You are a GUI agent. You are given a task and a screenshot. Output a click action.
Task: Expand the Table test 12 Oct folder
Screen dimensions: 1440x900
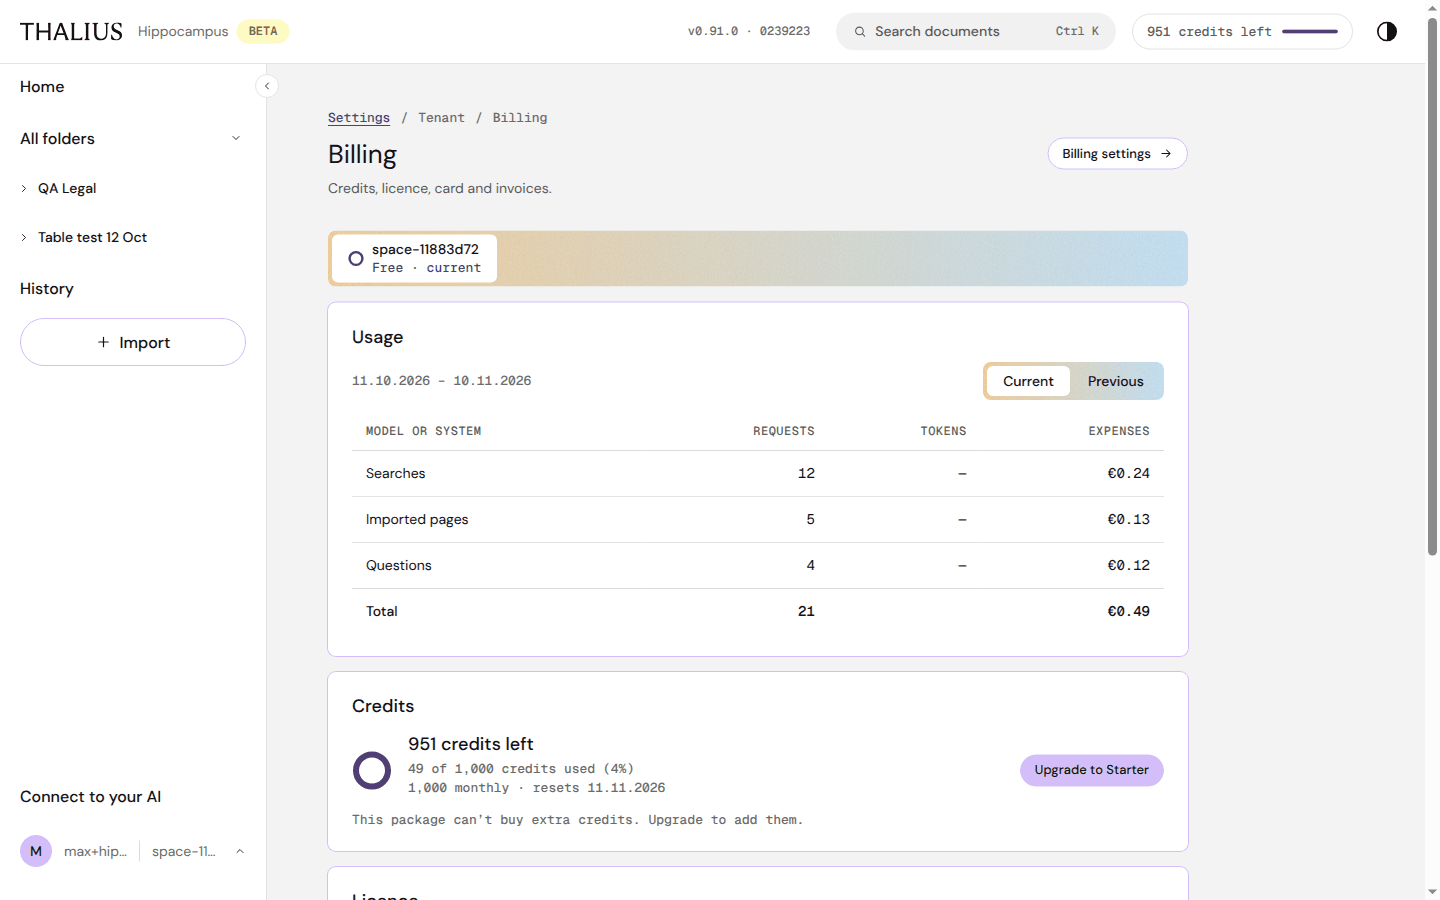pyautogui.click(x=24, y=237)
